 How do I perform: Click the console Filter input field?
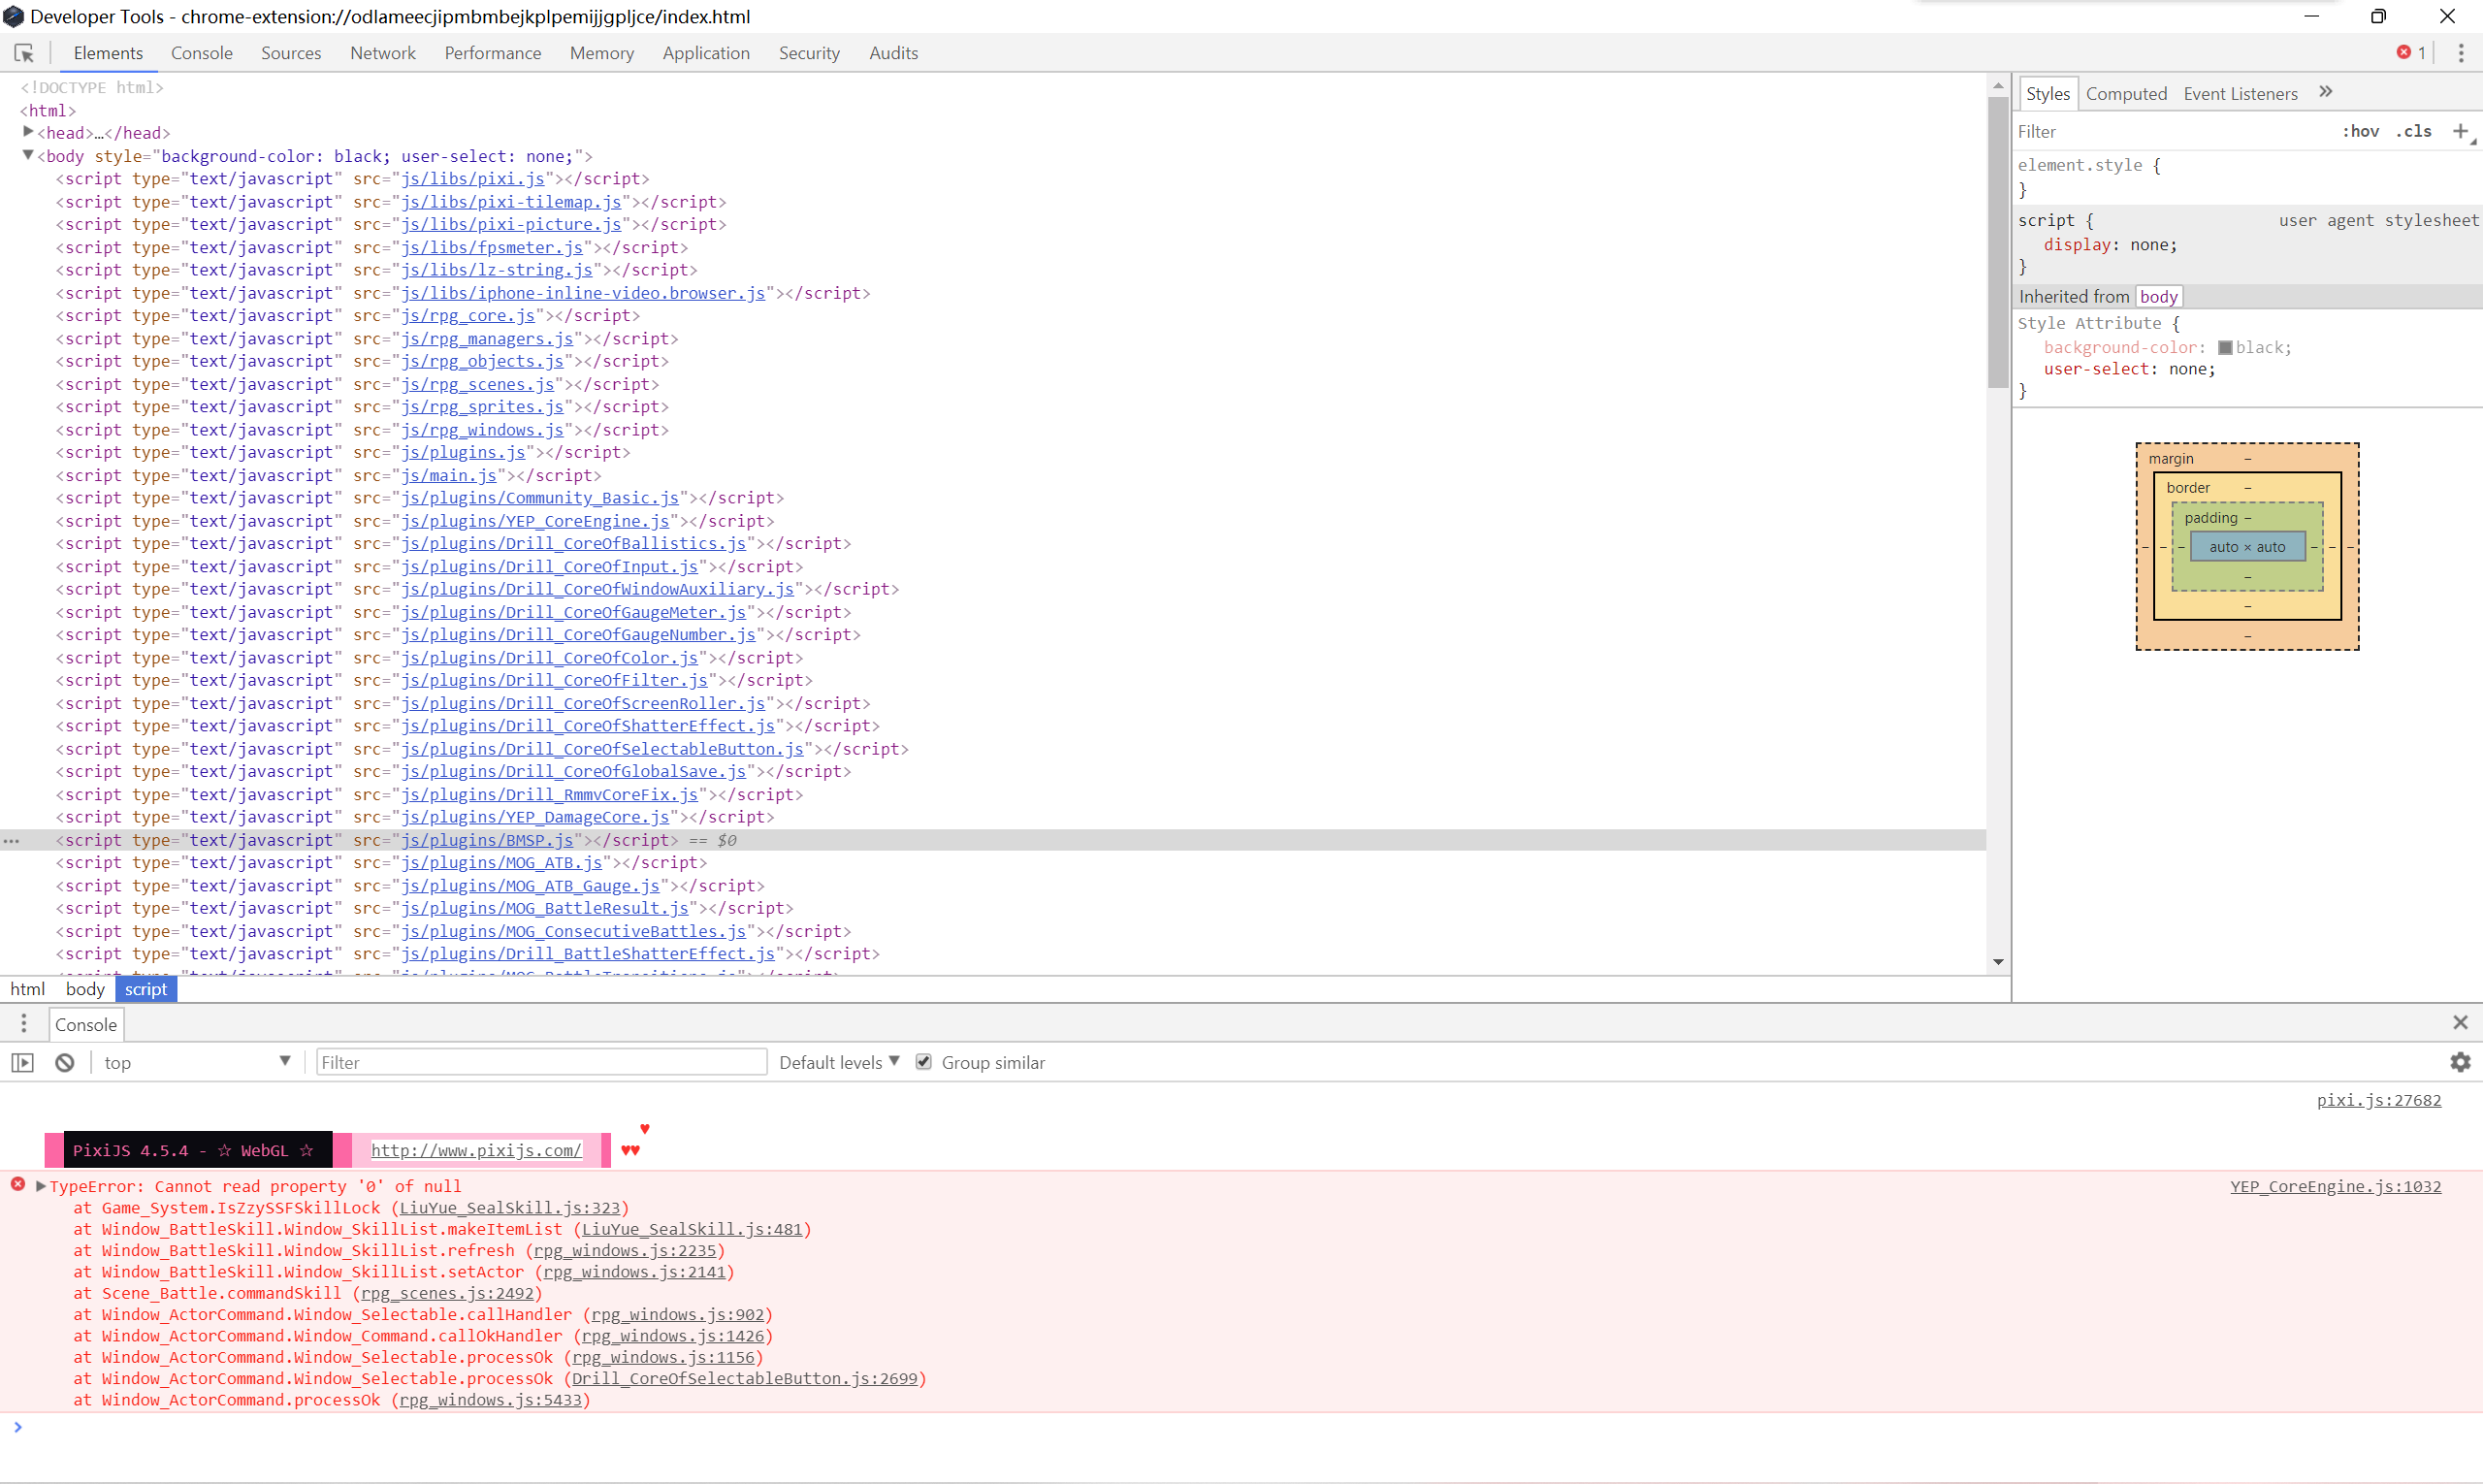point(541,1062)
